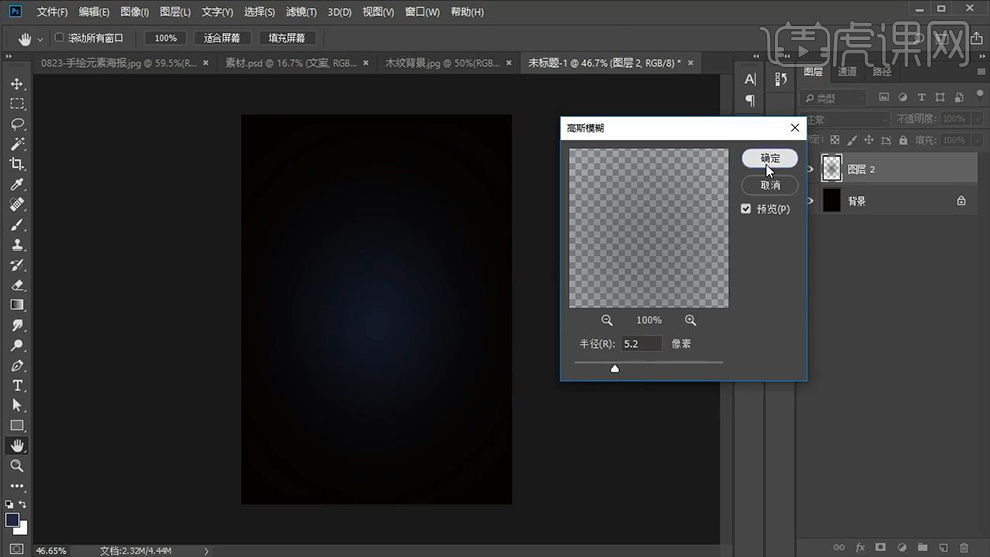990x557 pixels.
Task: Select the Lasso tool
Action: [17, 124]
